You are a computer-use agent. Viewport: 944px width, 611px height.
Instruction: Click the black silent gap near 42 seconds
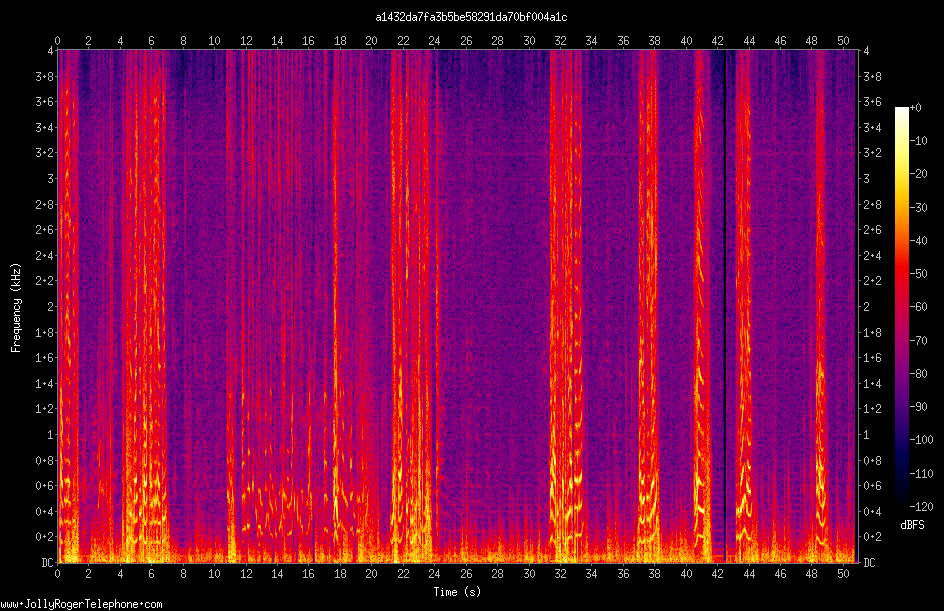point(725,306)
